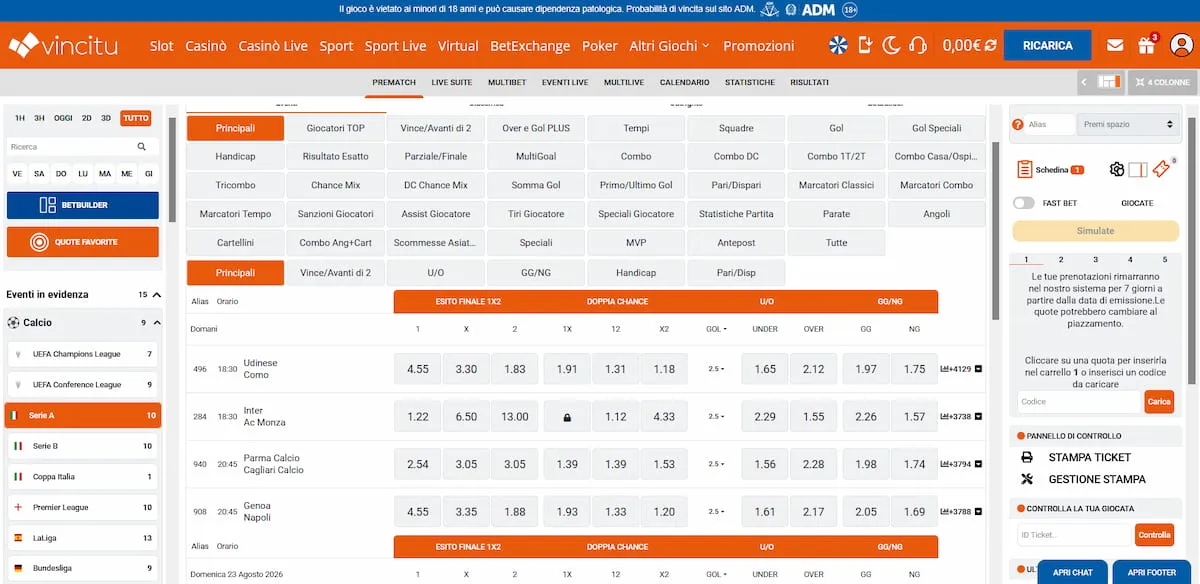1200x584 pixels.
Task: Expand the GOL column header dropdown under Domani
Action: coord(716,329)
